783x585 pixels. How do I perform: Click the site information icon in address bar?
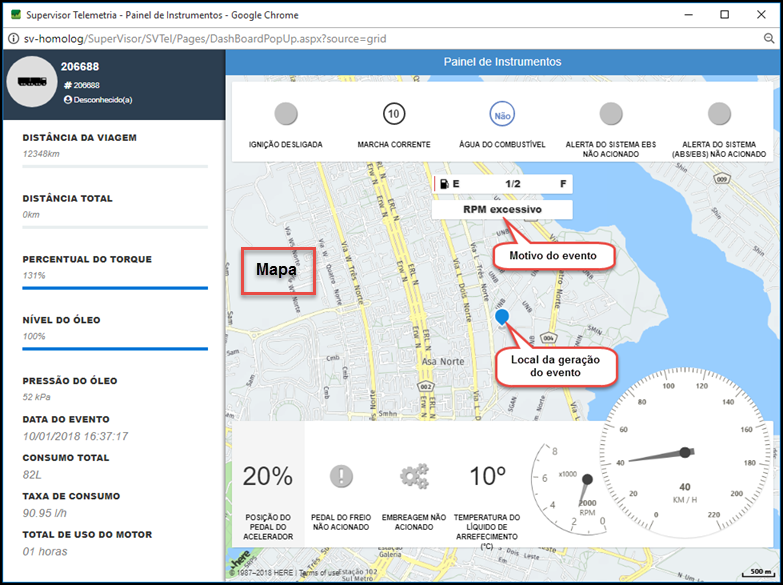pos(13,38)
